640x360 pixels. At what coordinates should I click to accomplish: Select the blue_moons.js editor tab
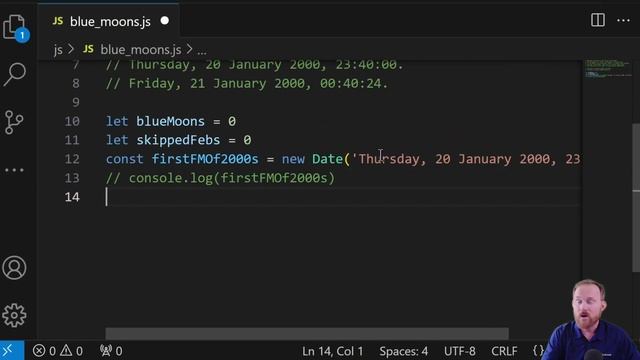(108, 21)
